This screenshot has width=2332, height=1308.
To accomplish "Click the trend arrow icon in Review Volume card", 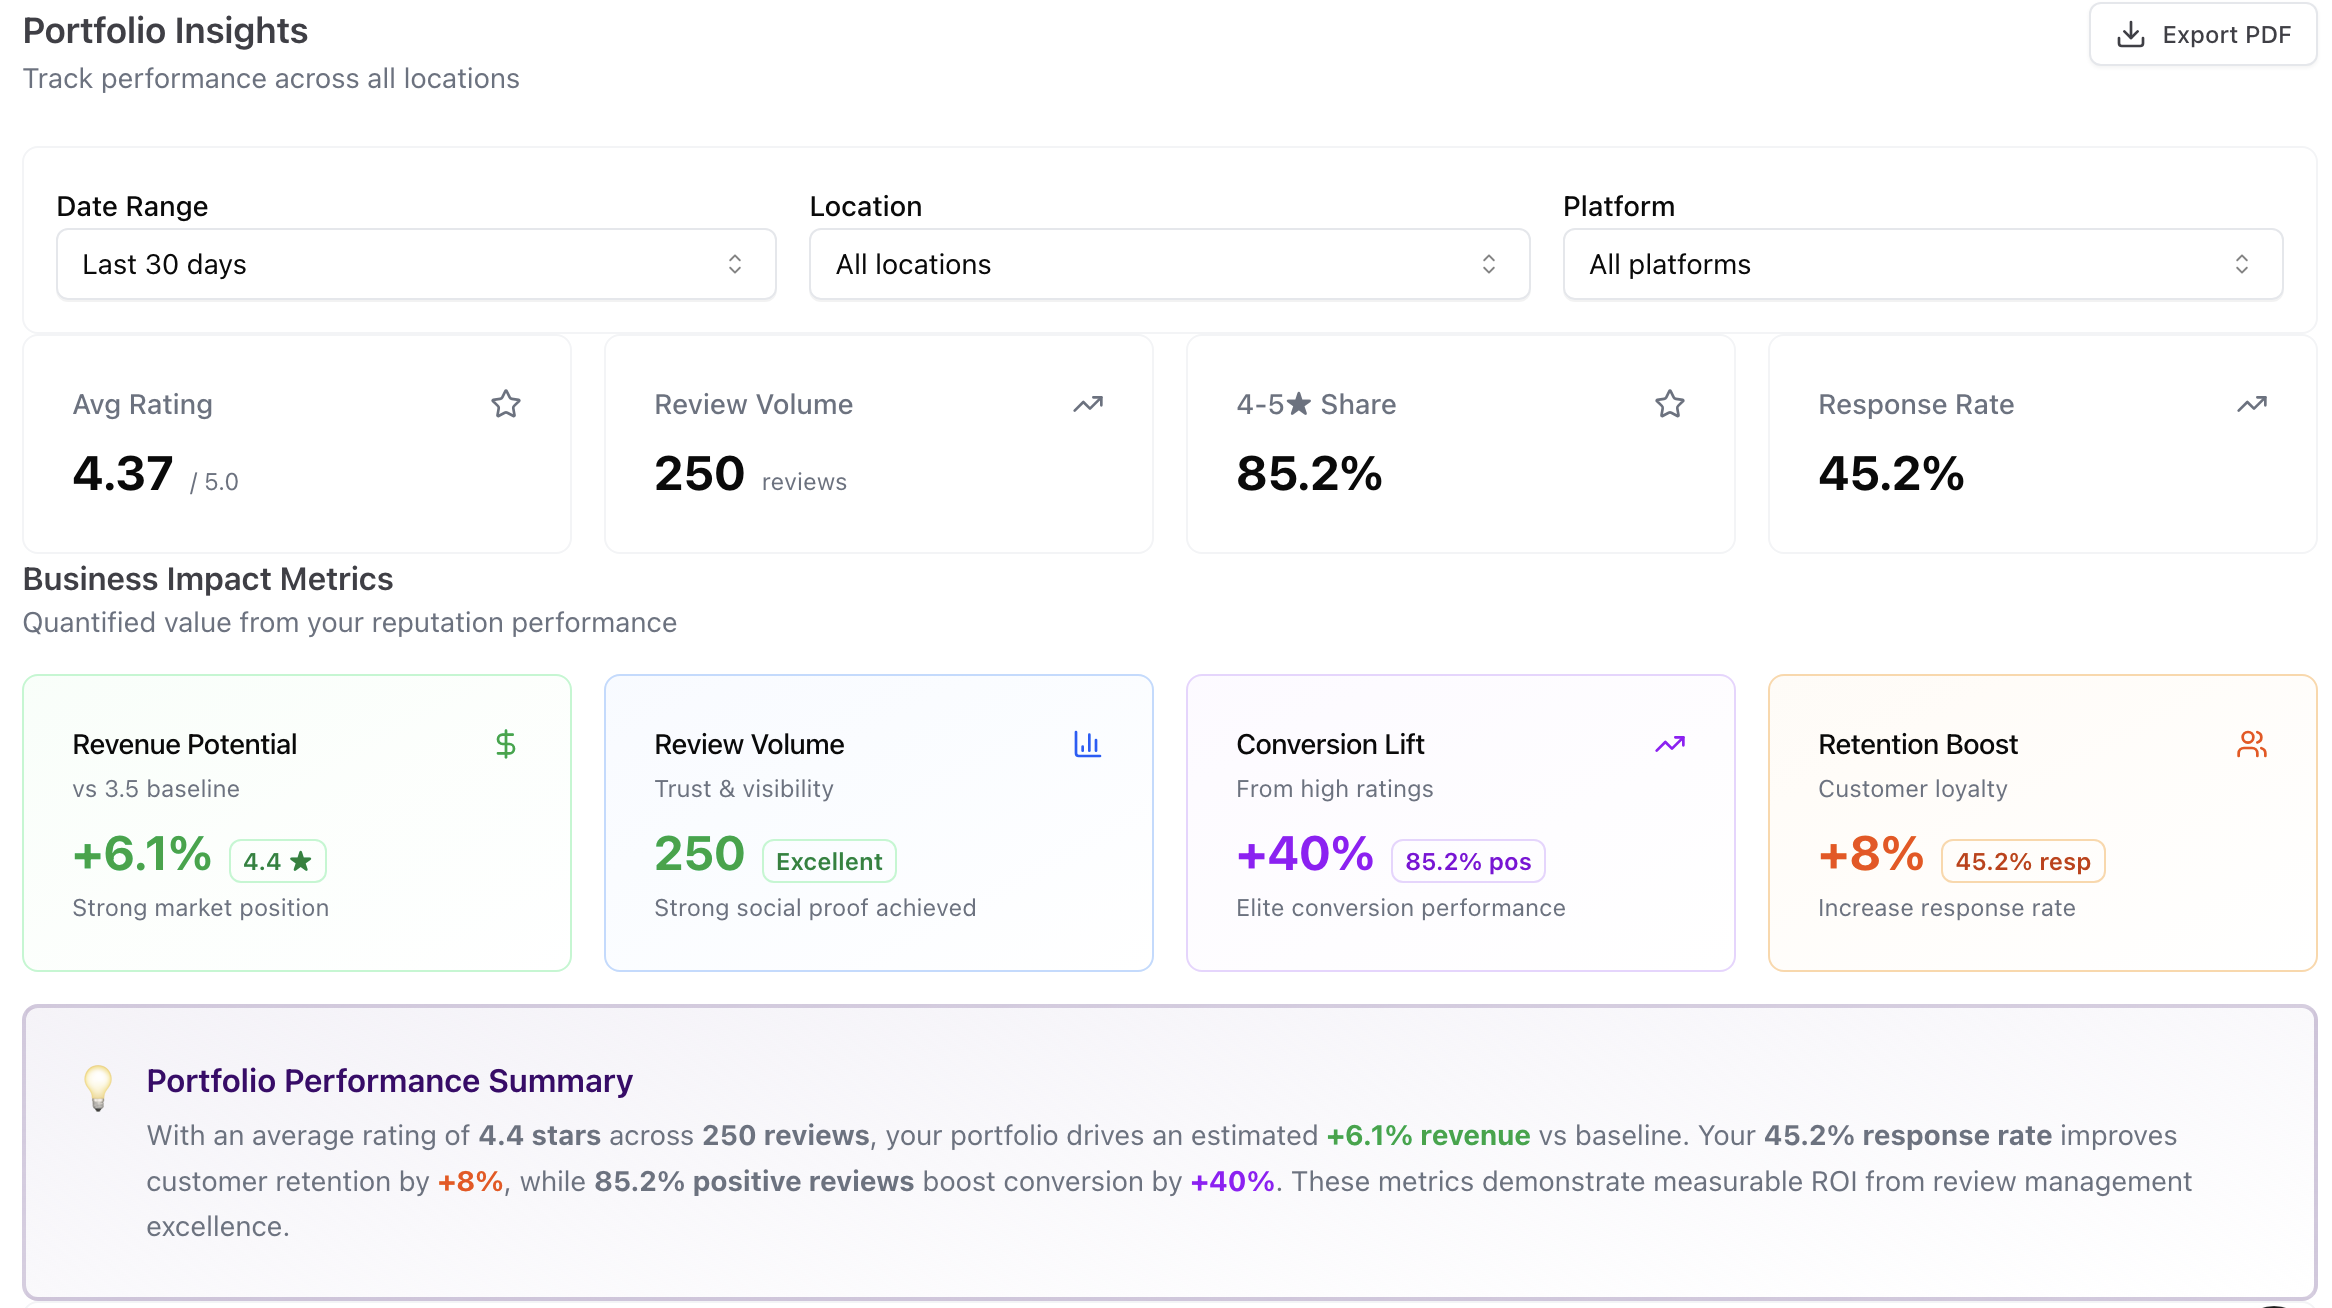I will click(1088, 404).
